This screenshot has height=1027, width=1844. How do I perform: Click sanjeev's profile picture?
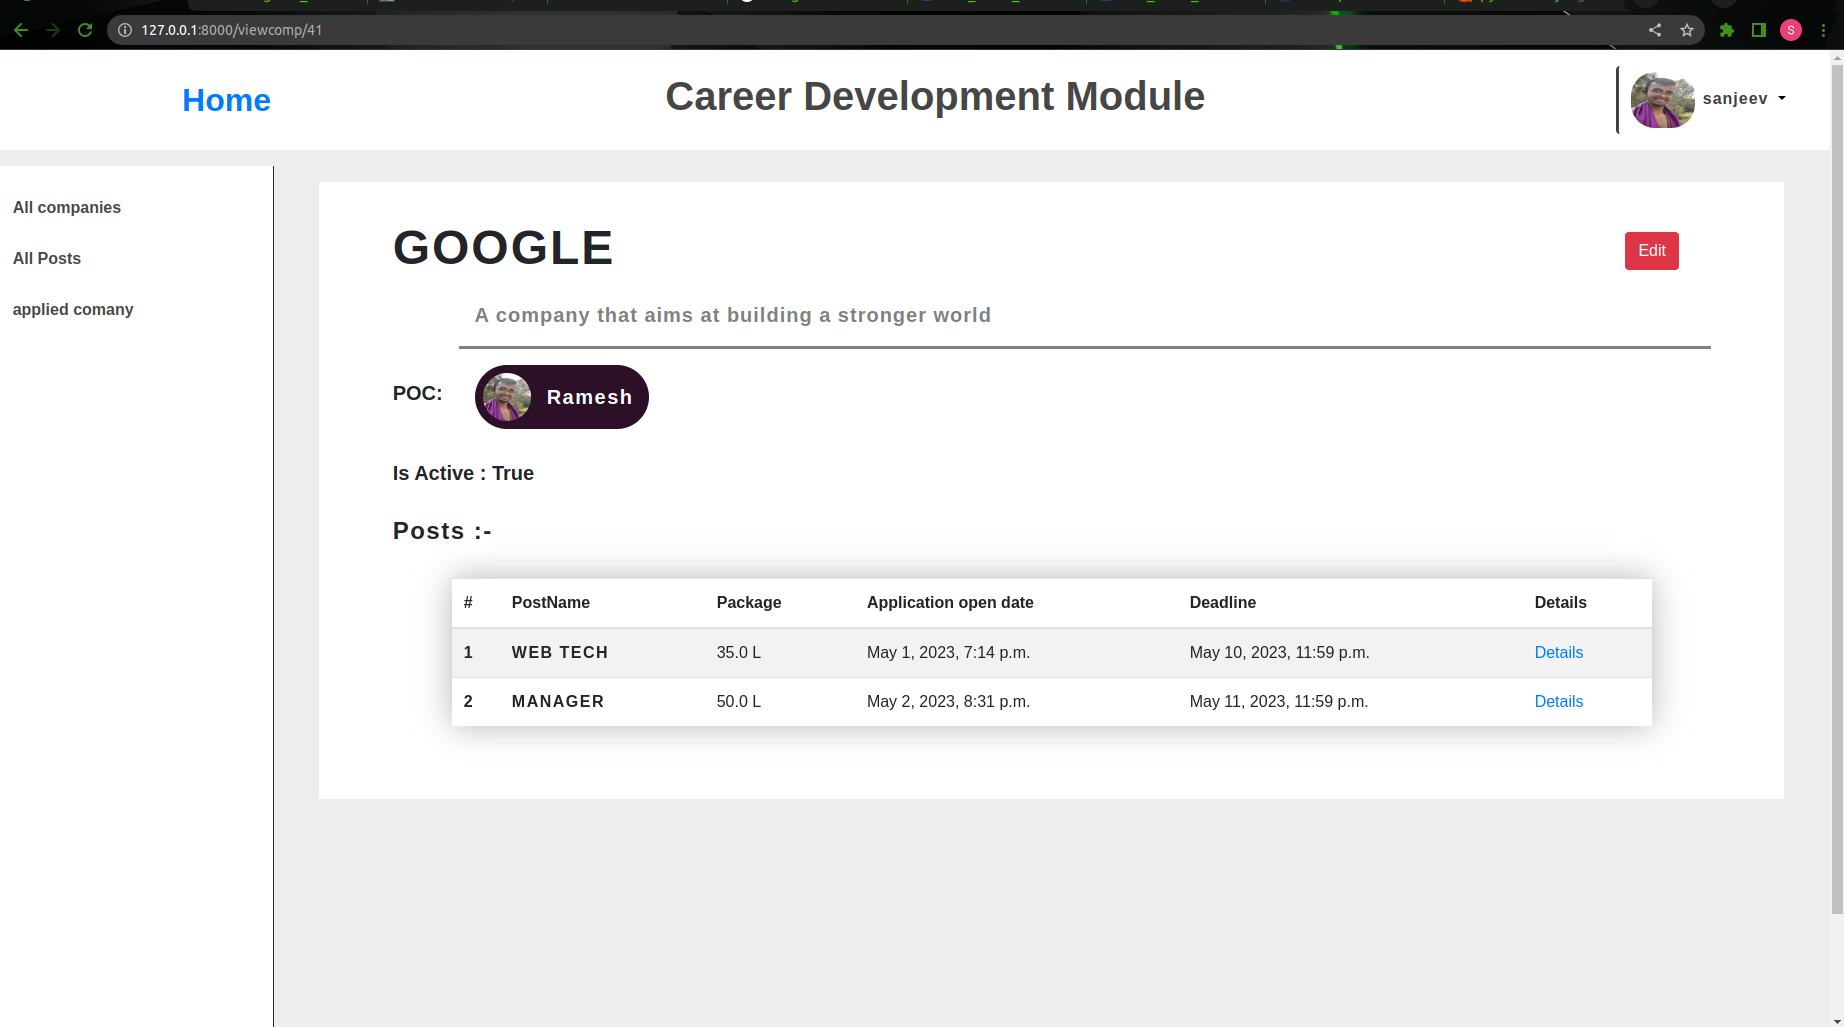click(1661, 99)
